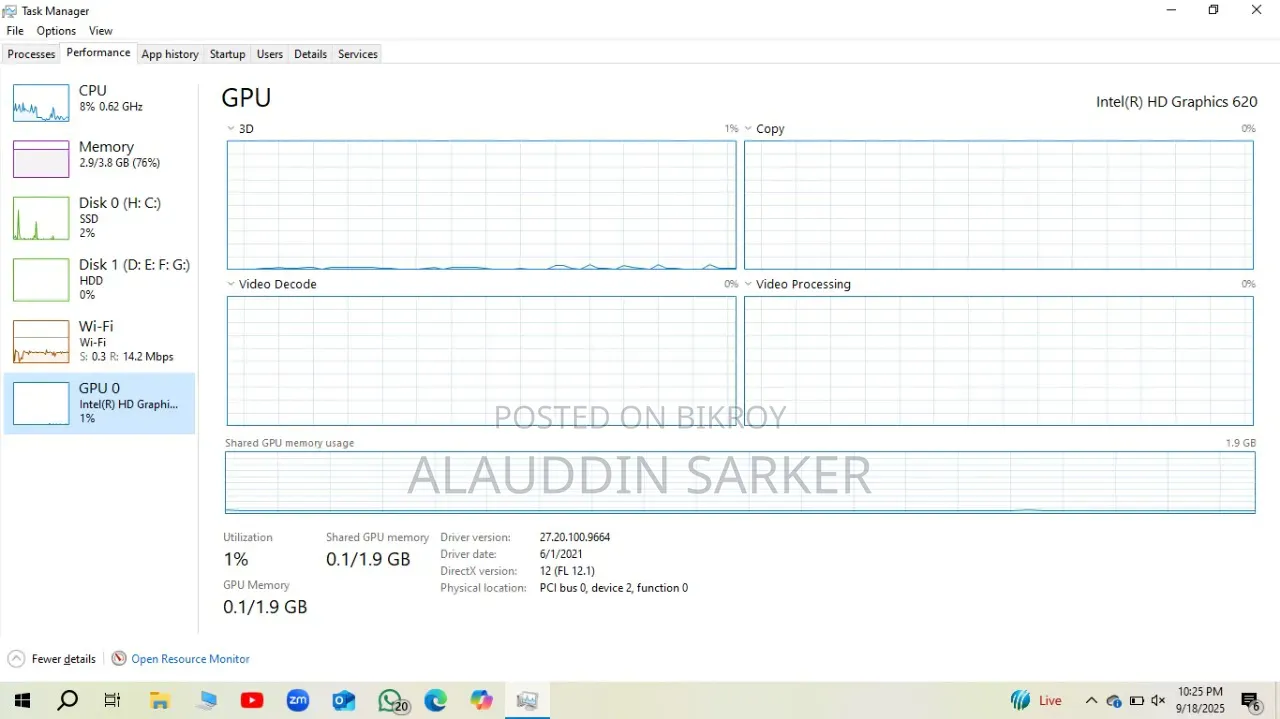Click the Video Decode usage graph
Screen dimensions: 1280x719
481,361
